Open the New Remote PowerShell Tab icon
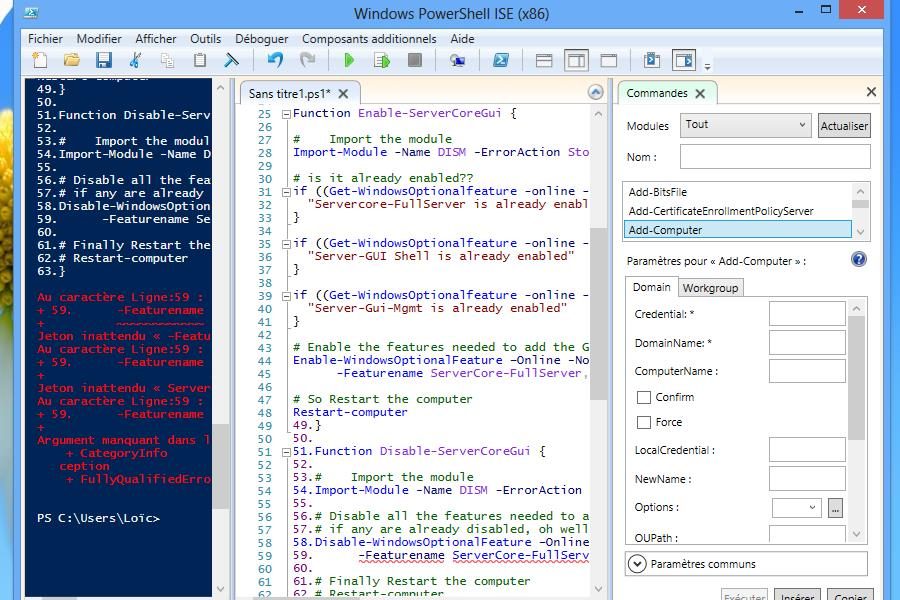Screen dimensions: 900x600 tap(457, 61)
